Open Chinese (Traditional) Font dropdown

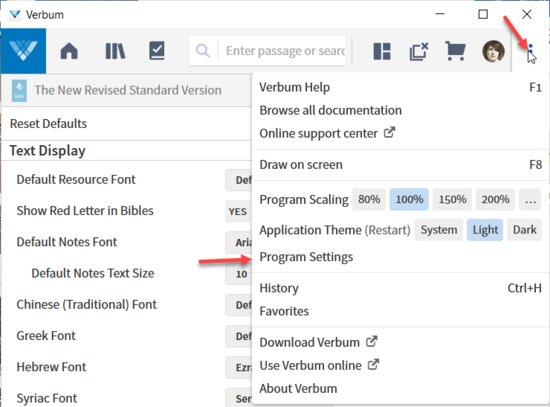[x=239, y=305]
